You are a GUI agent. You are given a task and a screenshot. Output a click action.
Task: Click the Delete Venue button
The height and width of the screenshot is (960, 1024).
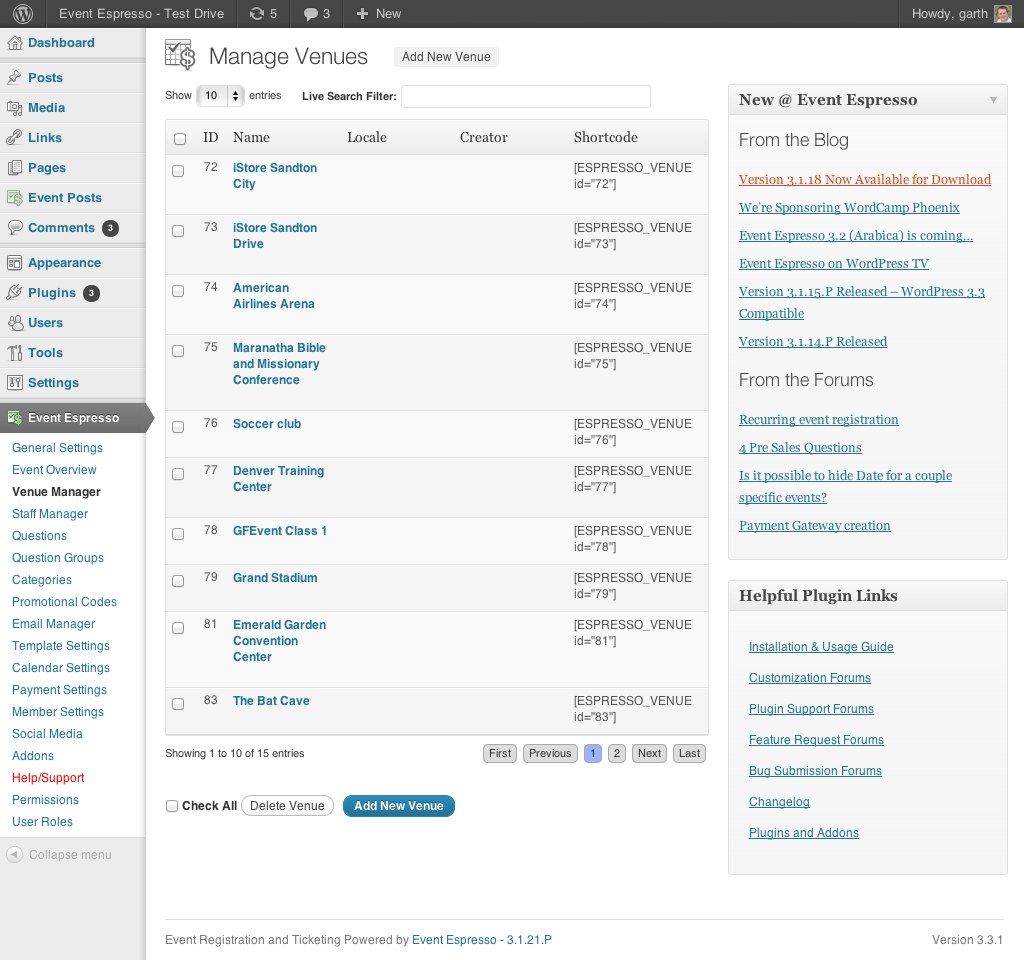tap(287, 806)
